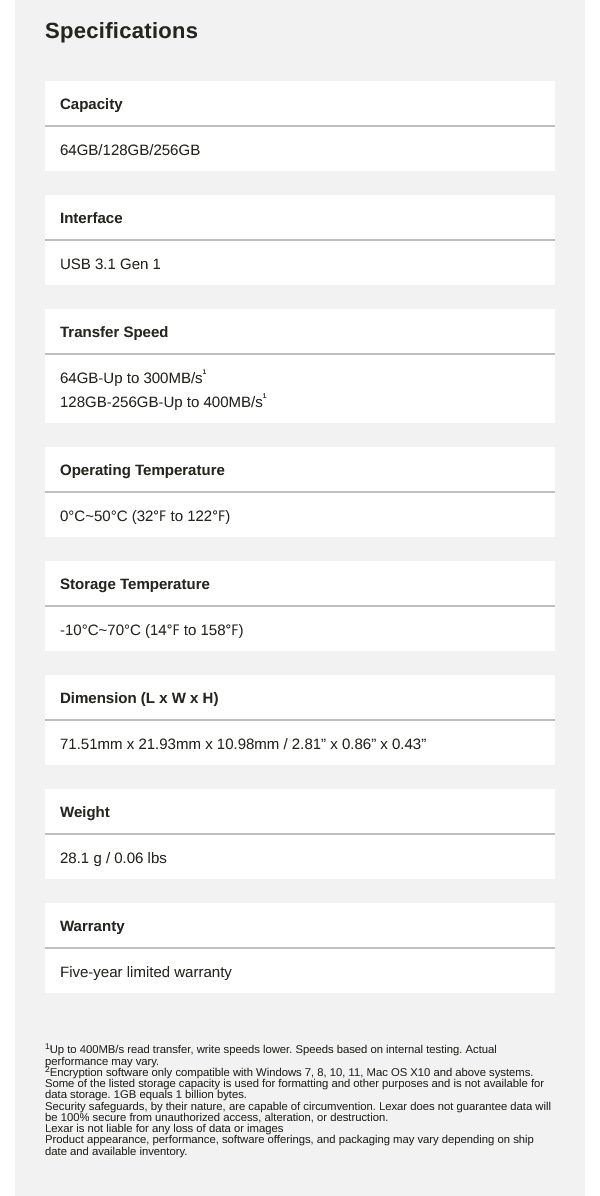Click the -10°C~70°C storage value

152,630
